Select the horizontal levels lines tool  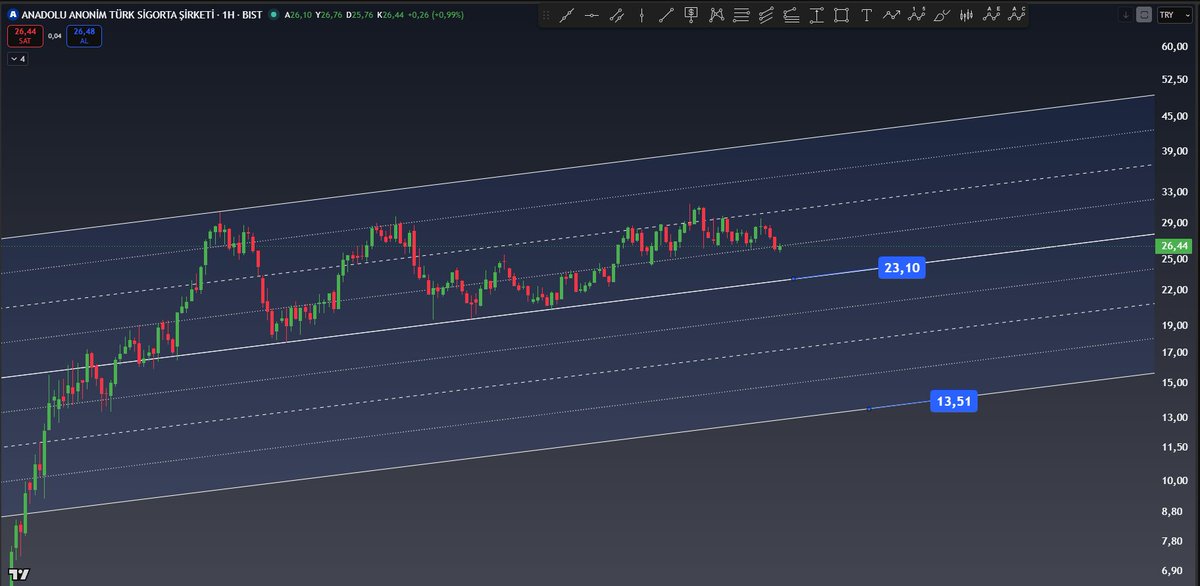[741, 15]
